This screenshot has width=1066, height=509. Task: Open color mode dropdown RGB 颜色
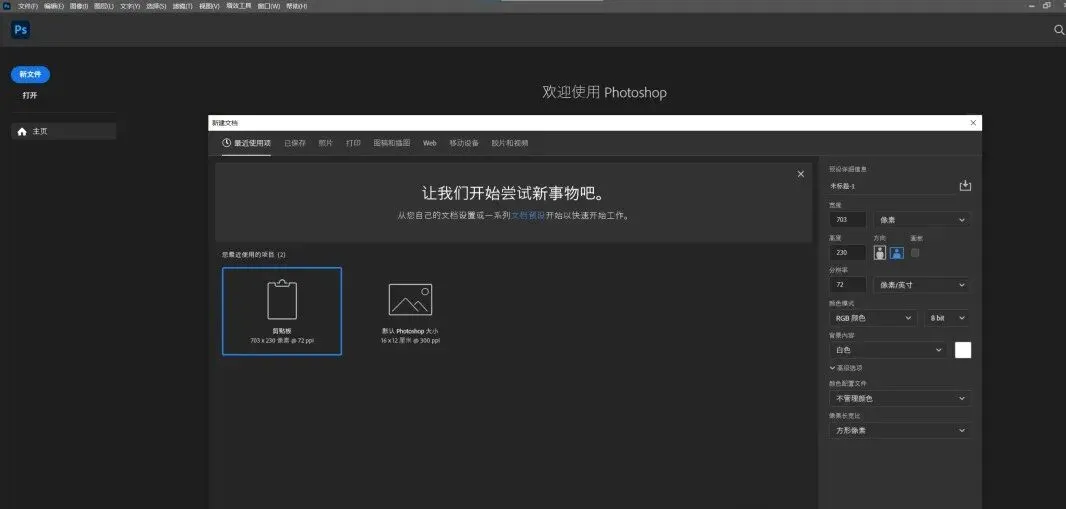[873, 317]
